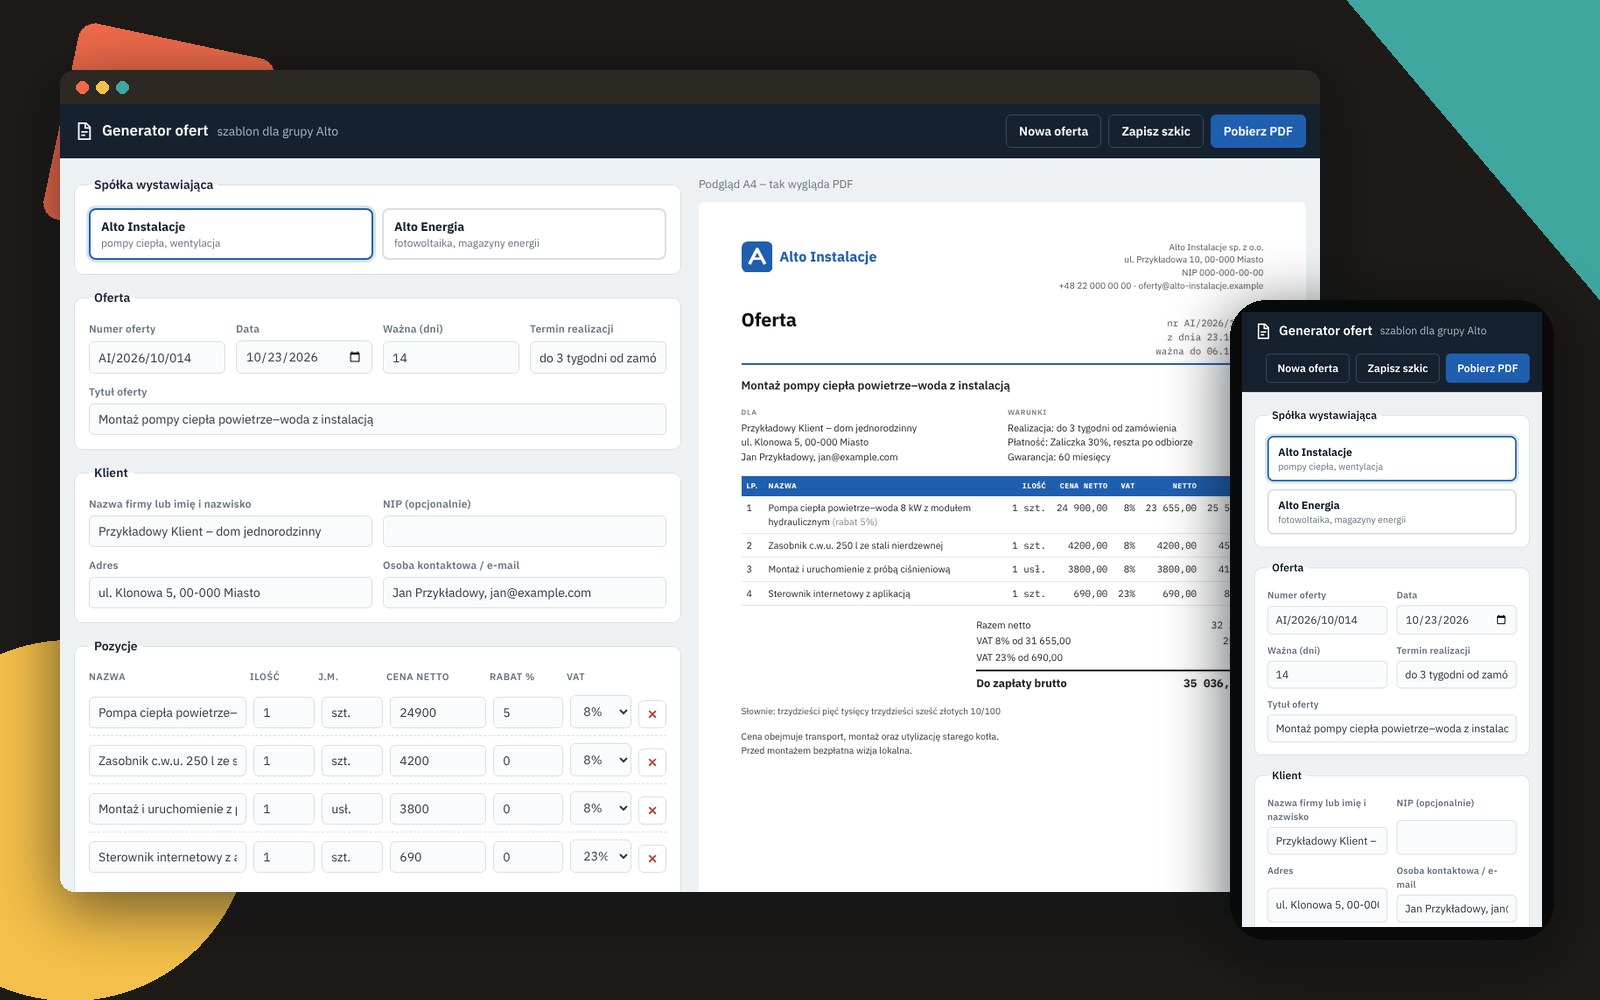Tap Zapisz szkic in the phone view
Screen dimensions: 1600x1000
coord(1397,368)
